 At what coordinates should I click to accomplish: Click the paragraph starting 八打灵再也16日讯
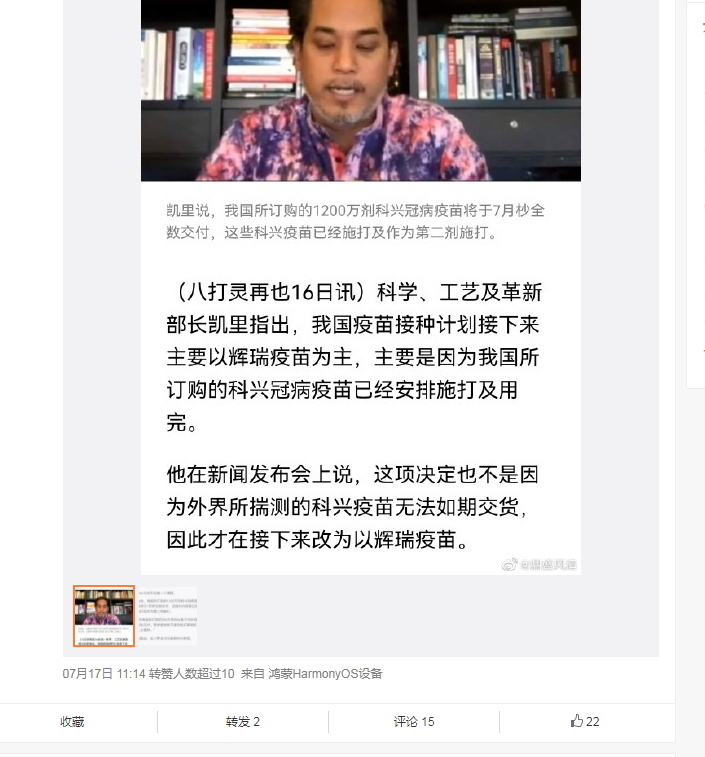354,357
